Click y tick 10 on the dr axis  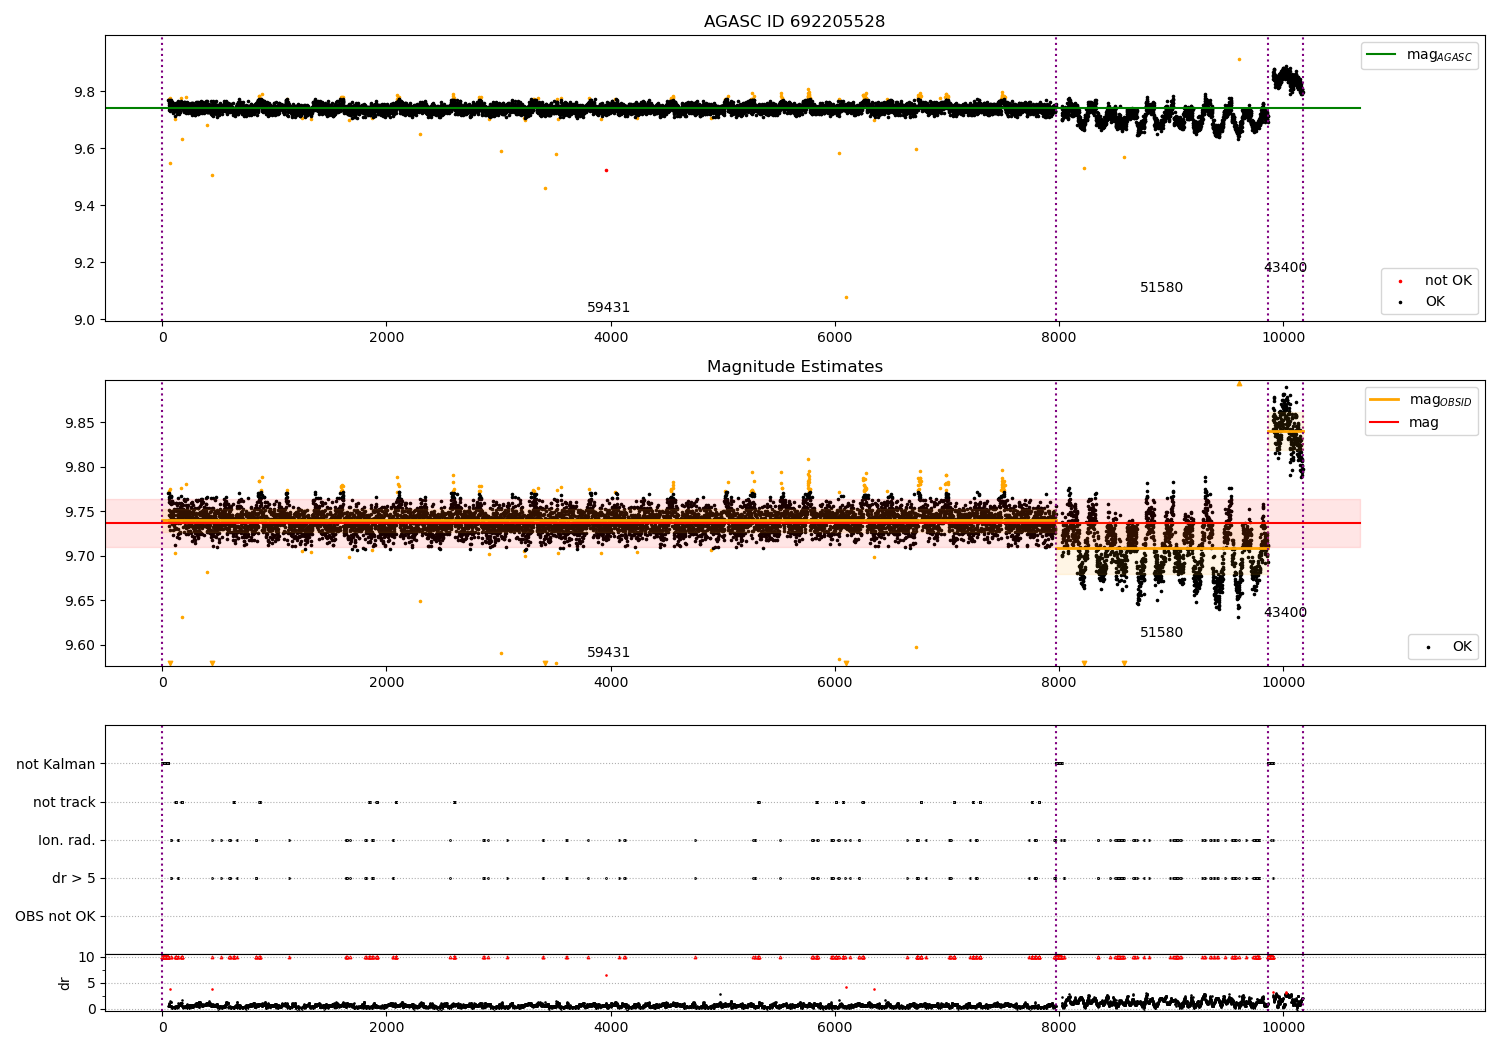[x=87, y=957]
